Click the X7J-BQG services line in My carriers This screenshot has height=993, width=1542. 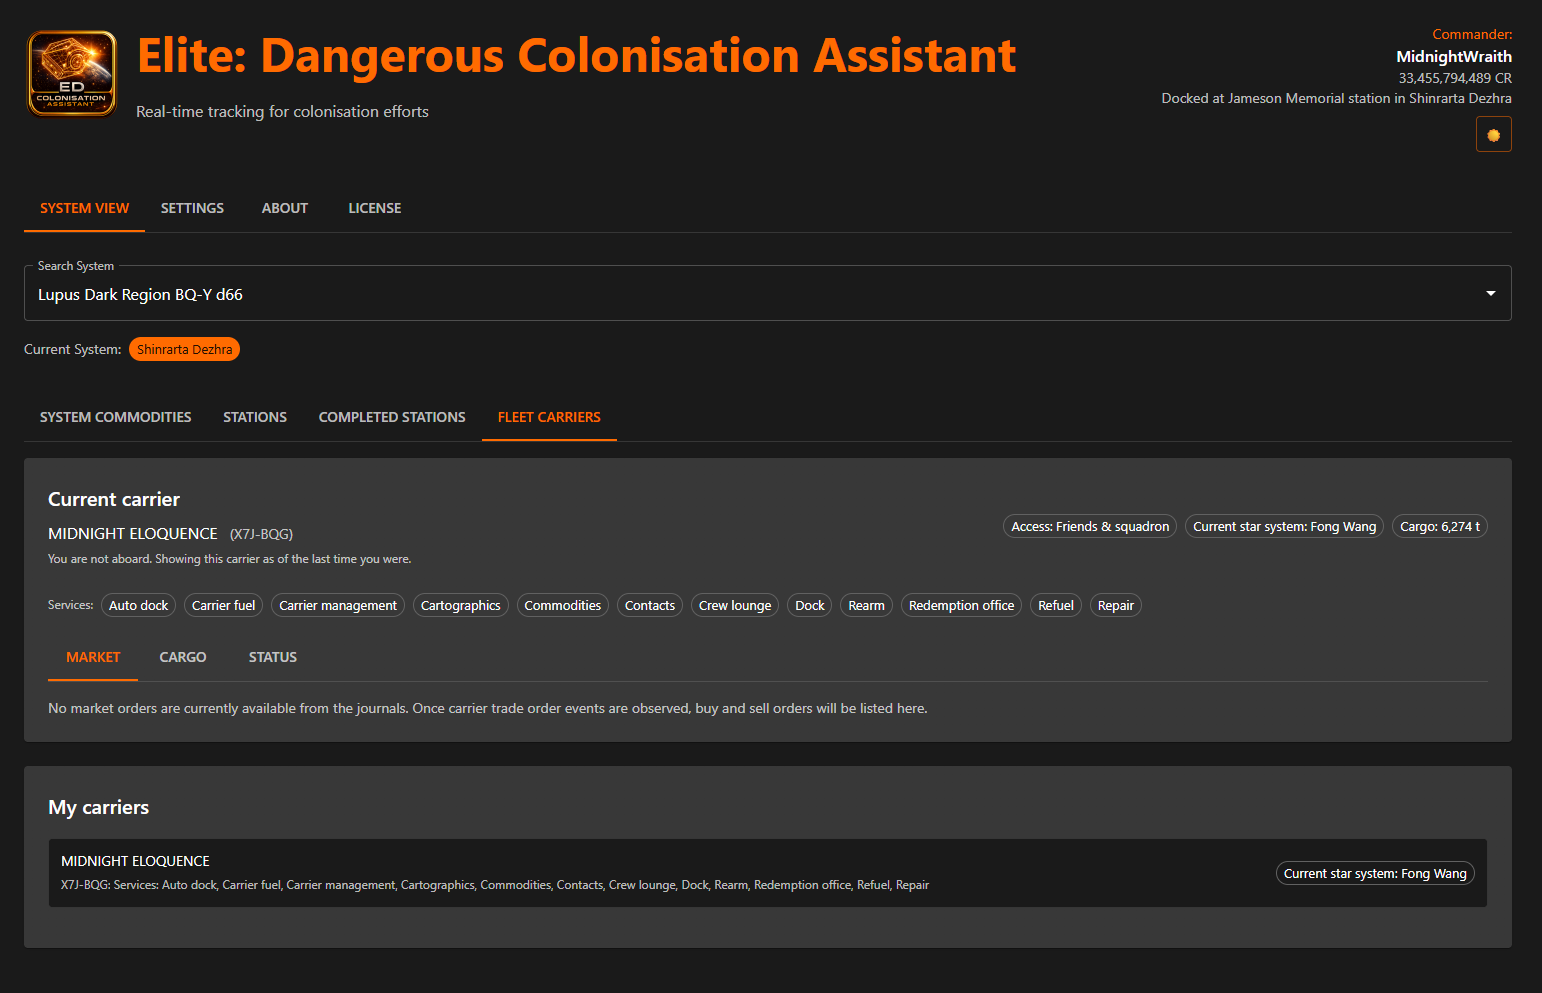click(495, 885)
